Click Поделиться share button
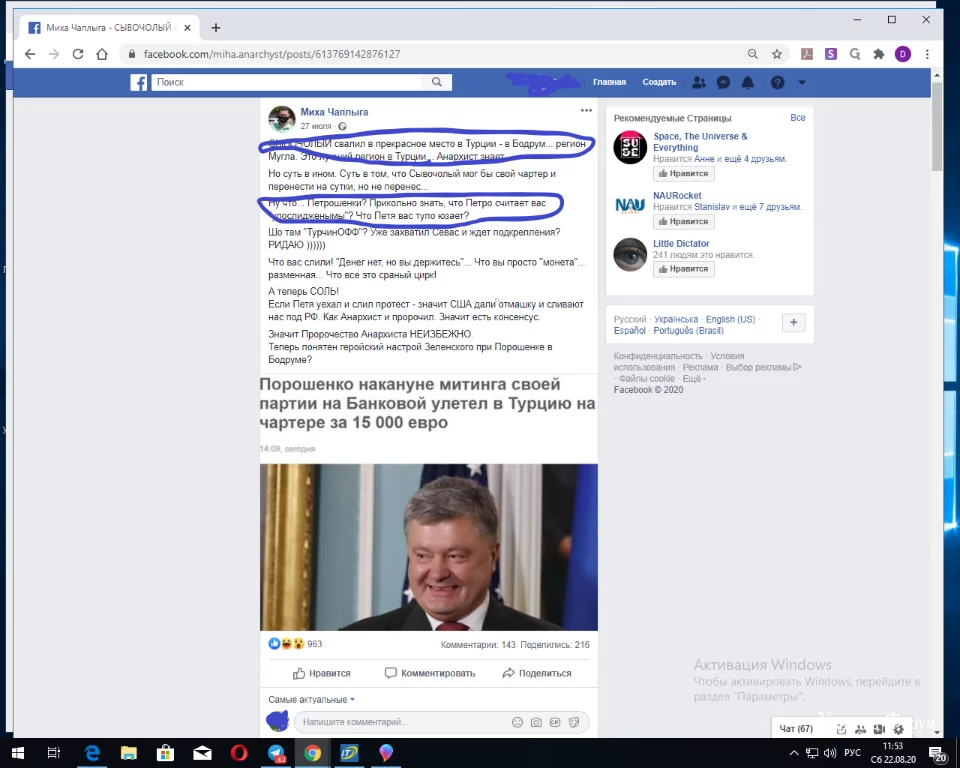The image size is (960, 768). pyautogui.click(x=537, y=673)
